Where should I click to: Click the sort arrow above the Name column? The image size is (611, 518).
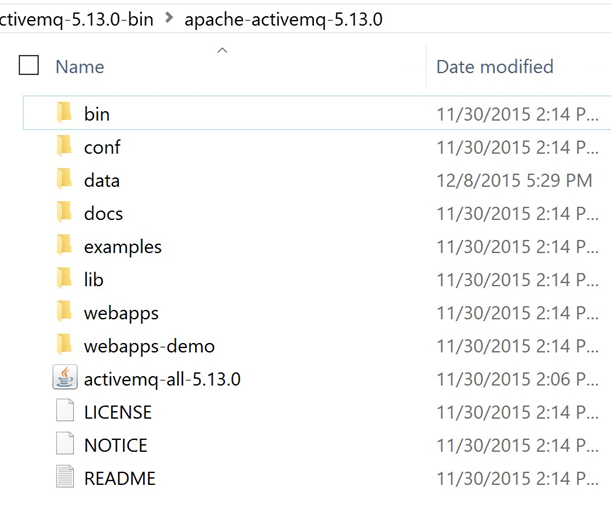222,49
